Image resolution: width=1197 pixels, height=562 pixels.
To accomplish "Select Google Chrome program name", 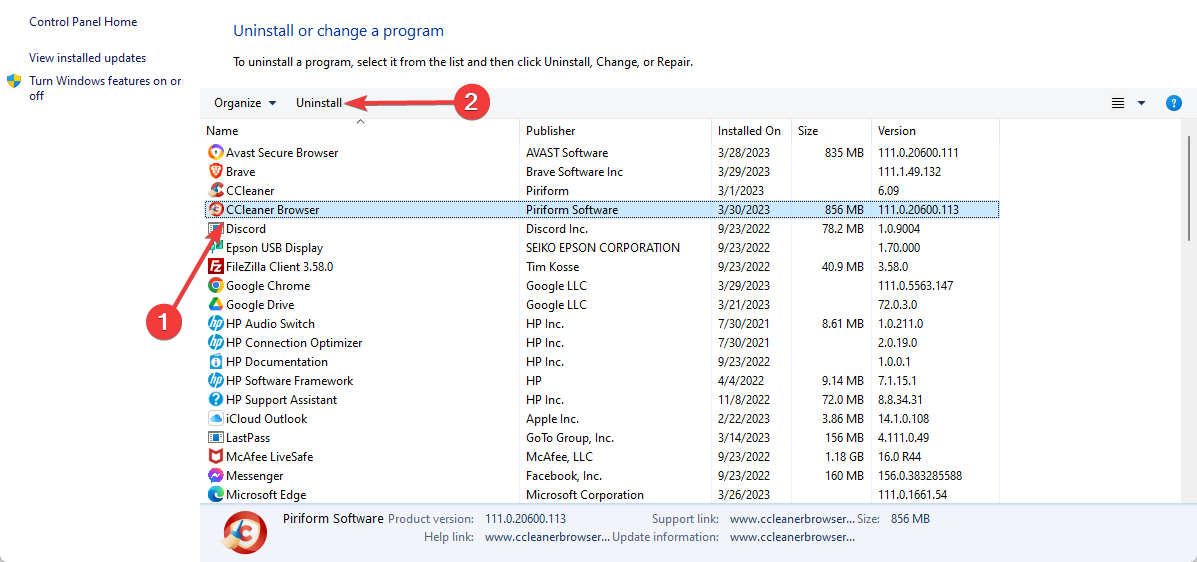I will coord(268,286).
